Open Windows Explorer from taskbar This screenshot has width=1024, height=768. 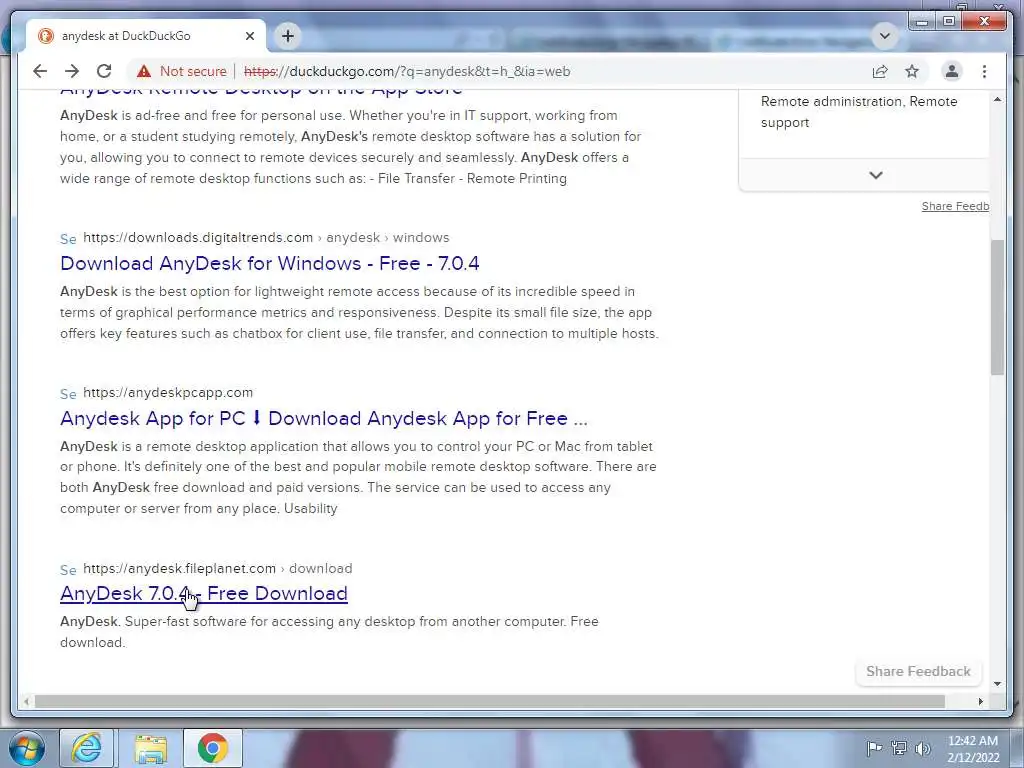151,748
